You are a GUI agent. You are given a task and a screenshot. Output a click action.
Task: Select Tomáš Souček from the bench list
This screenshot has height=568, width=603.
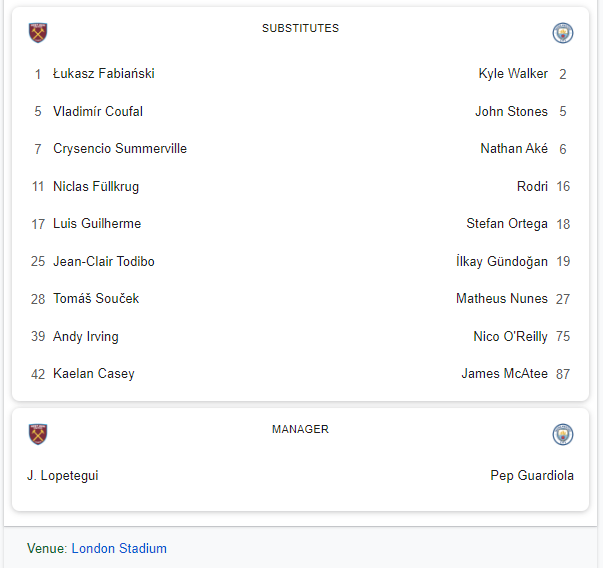click(x=96, y=299)
